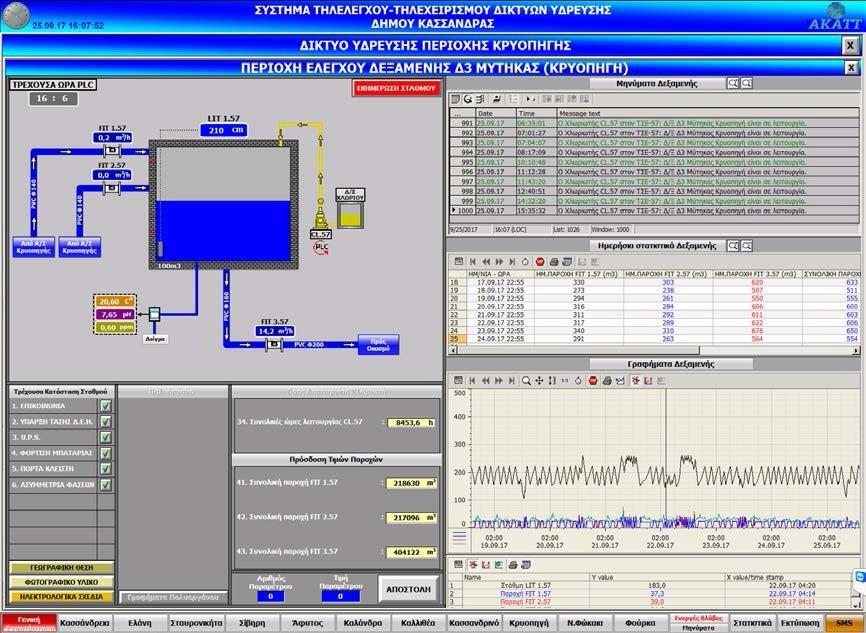Viewport: 866px width, 633px height.
Task: Click left arrow of statistics table horizontal scrollbar
Action: click(x=454, y=350)
